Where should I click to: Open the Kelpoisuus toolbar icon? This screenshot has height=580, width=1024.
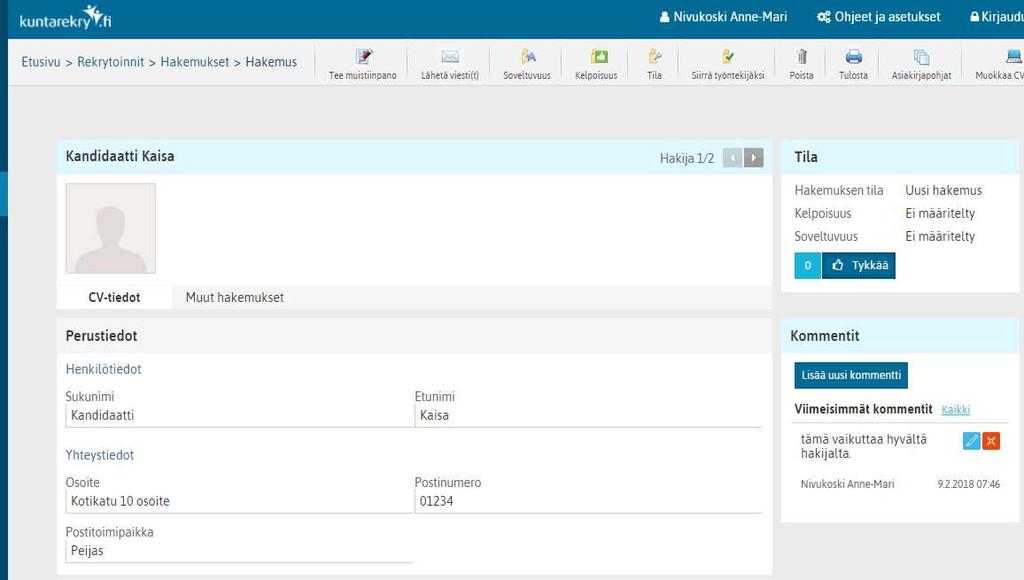click(x=599, y=57)
